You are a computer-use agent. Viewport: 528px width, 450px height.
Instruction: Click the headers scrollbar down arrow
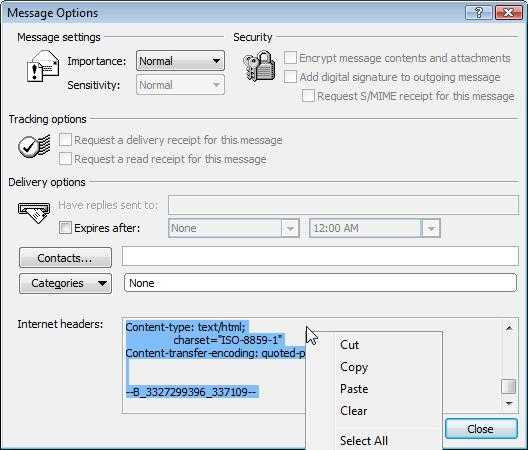(x=509, y=403)
